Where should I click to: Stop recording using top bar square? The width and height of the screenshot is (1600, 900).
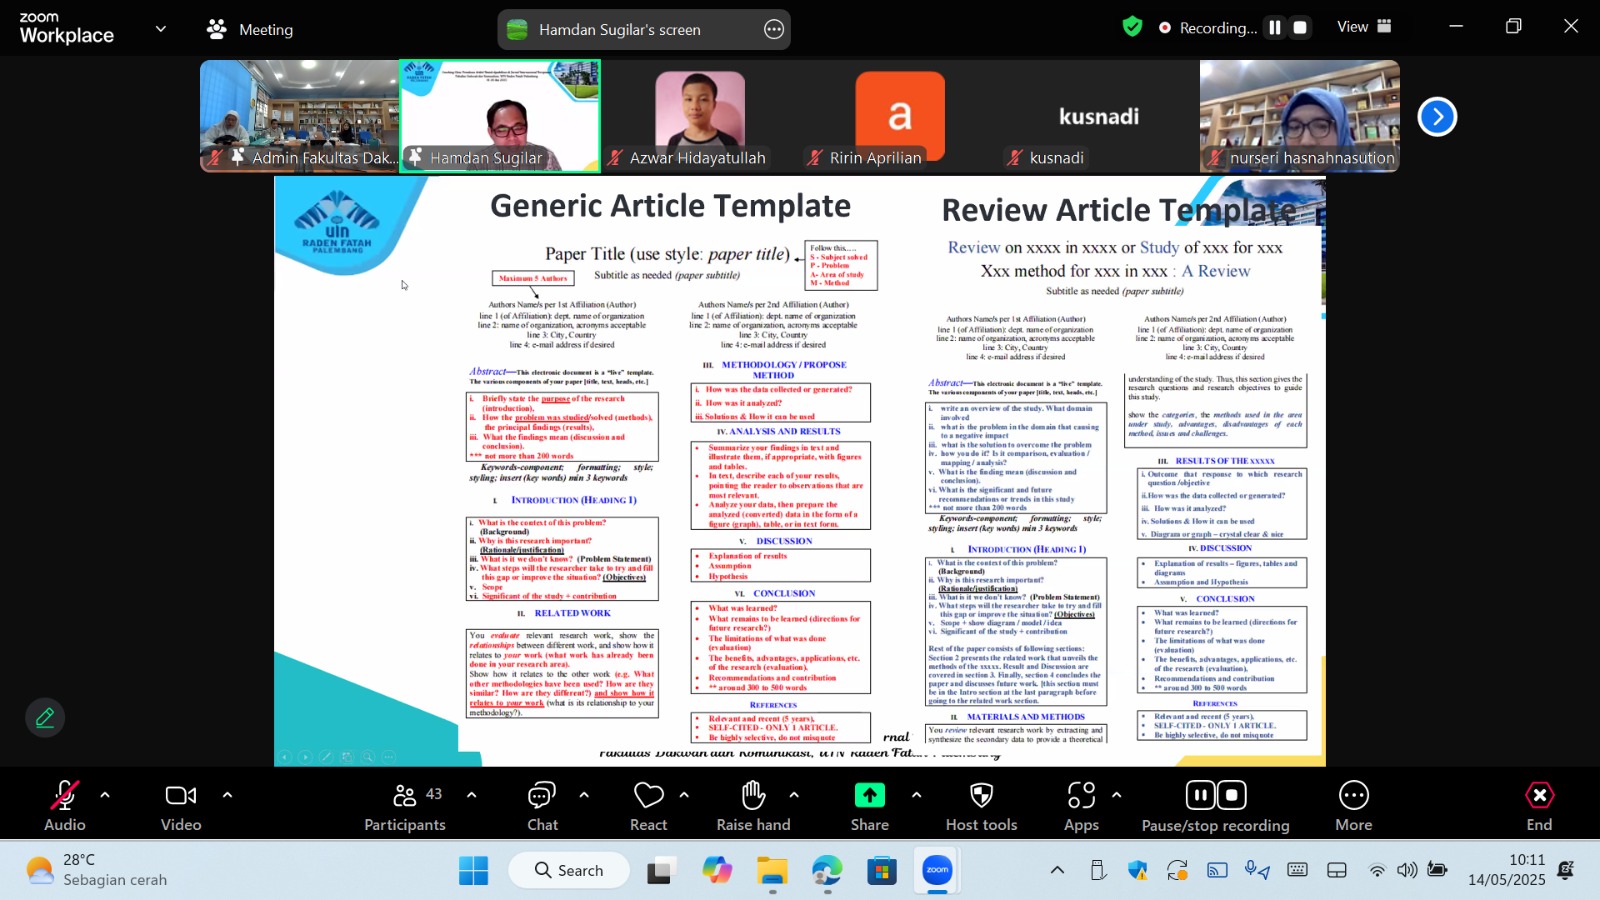pyautogui.click(x=1300, y=28)
